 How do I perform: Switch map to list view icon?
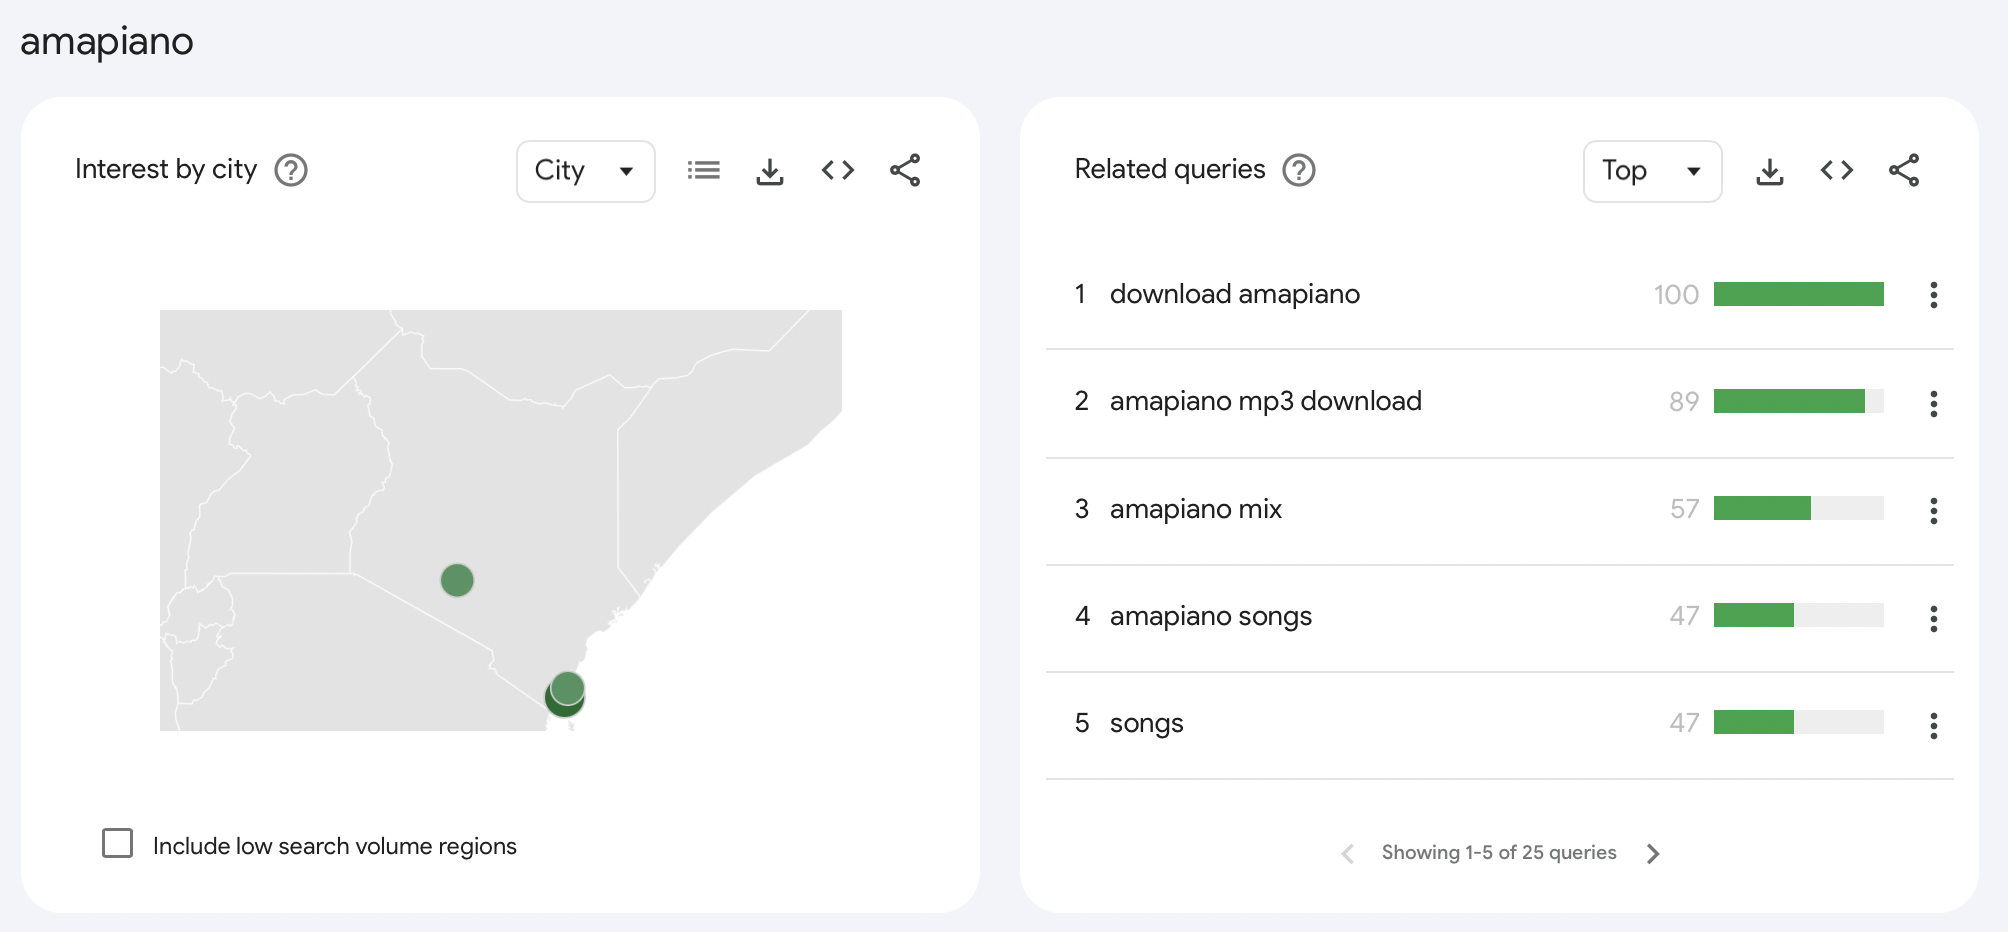click(703, 171)
